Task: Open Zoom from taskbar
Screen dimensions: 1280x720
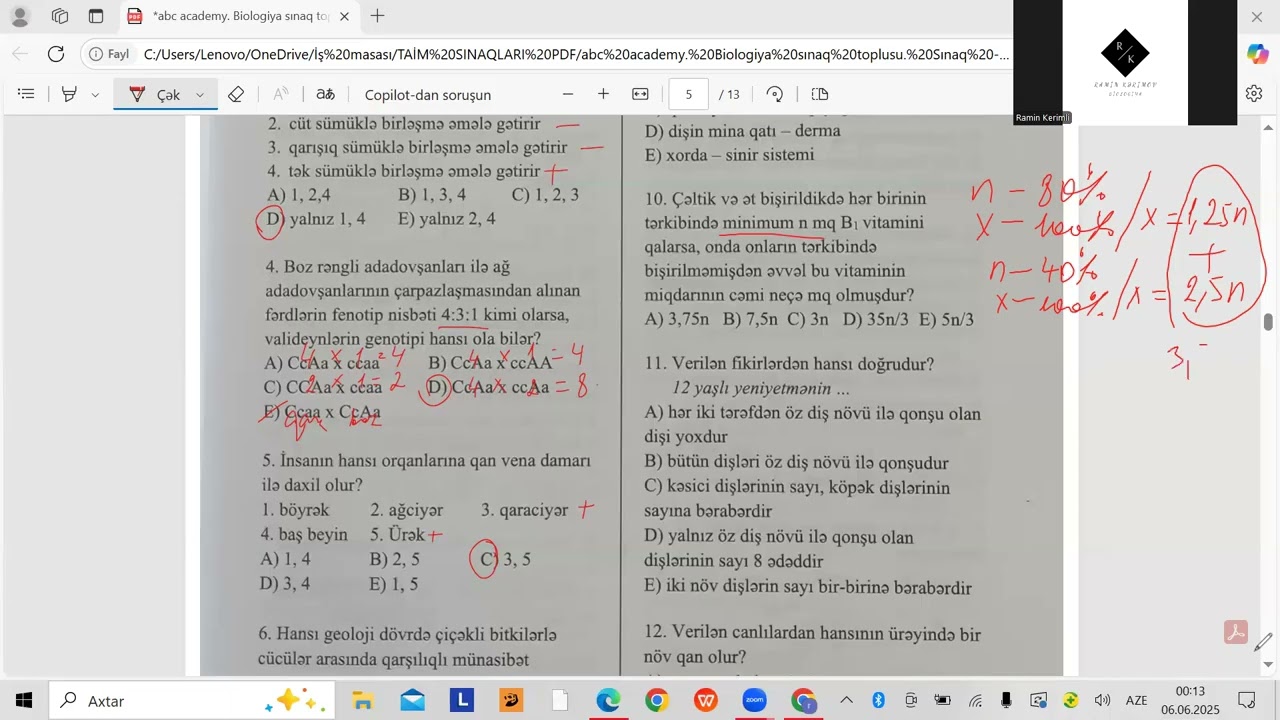Action: tap(755, 700)
